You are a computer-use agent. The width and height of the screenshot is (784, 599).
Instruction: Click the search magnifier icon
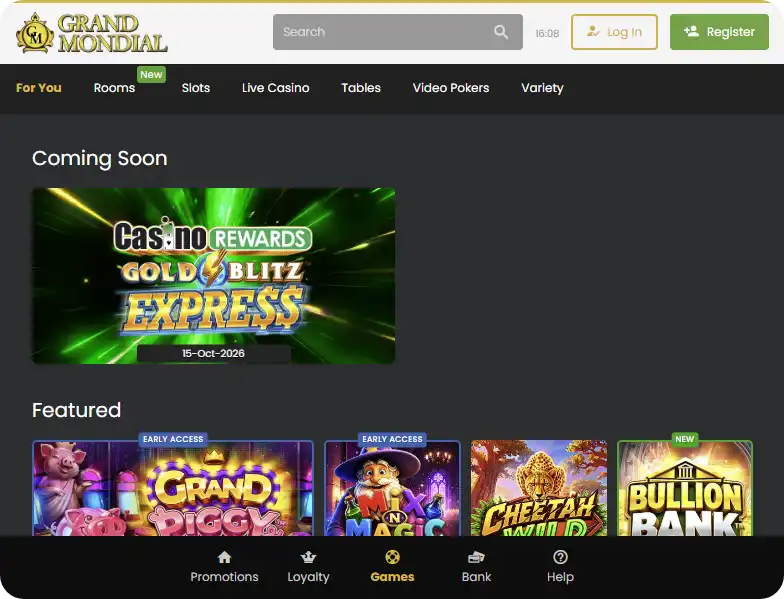tap(500, 32)
